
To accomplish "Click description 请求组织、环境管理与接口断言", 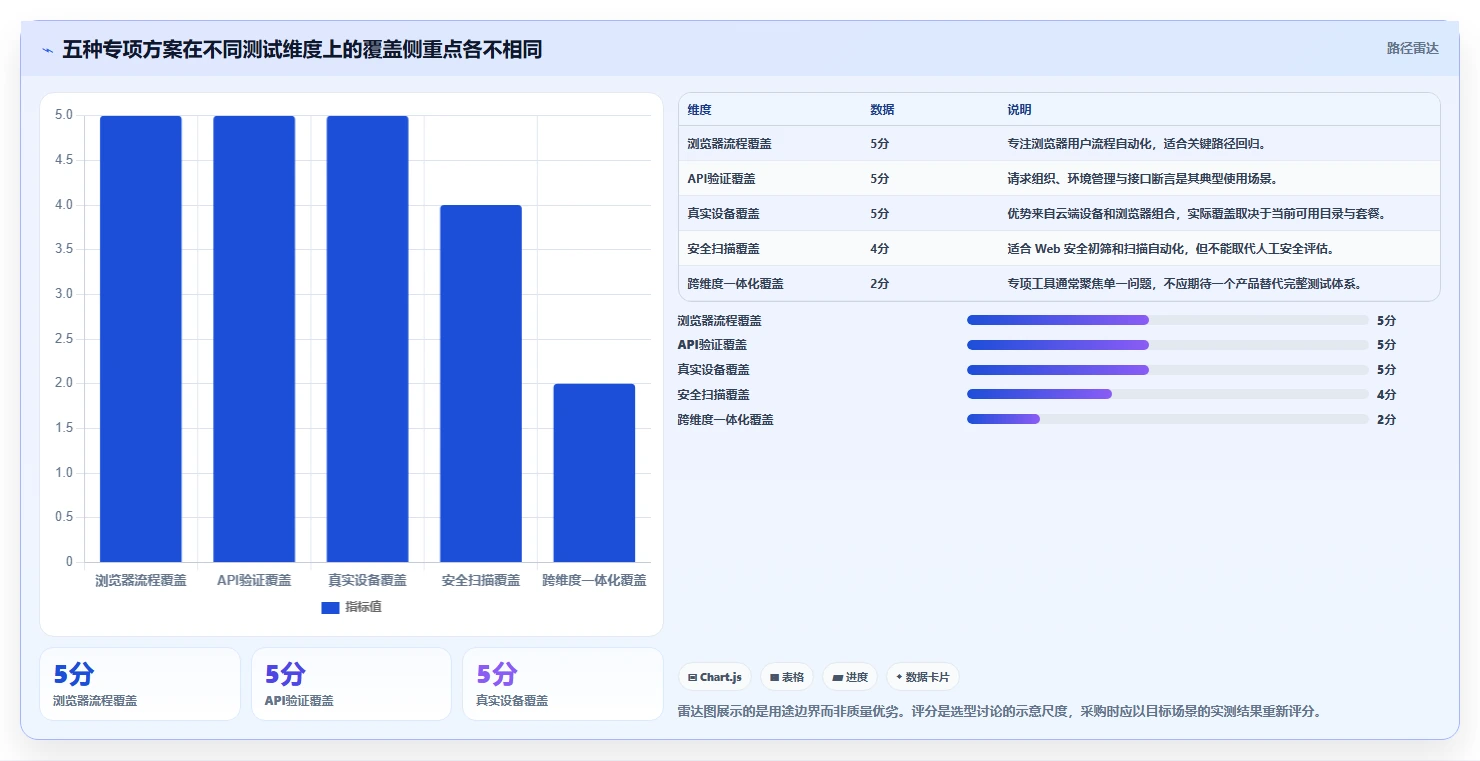I will coord(1142,179).
